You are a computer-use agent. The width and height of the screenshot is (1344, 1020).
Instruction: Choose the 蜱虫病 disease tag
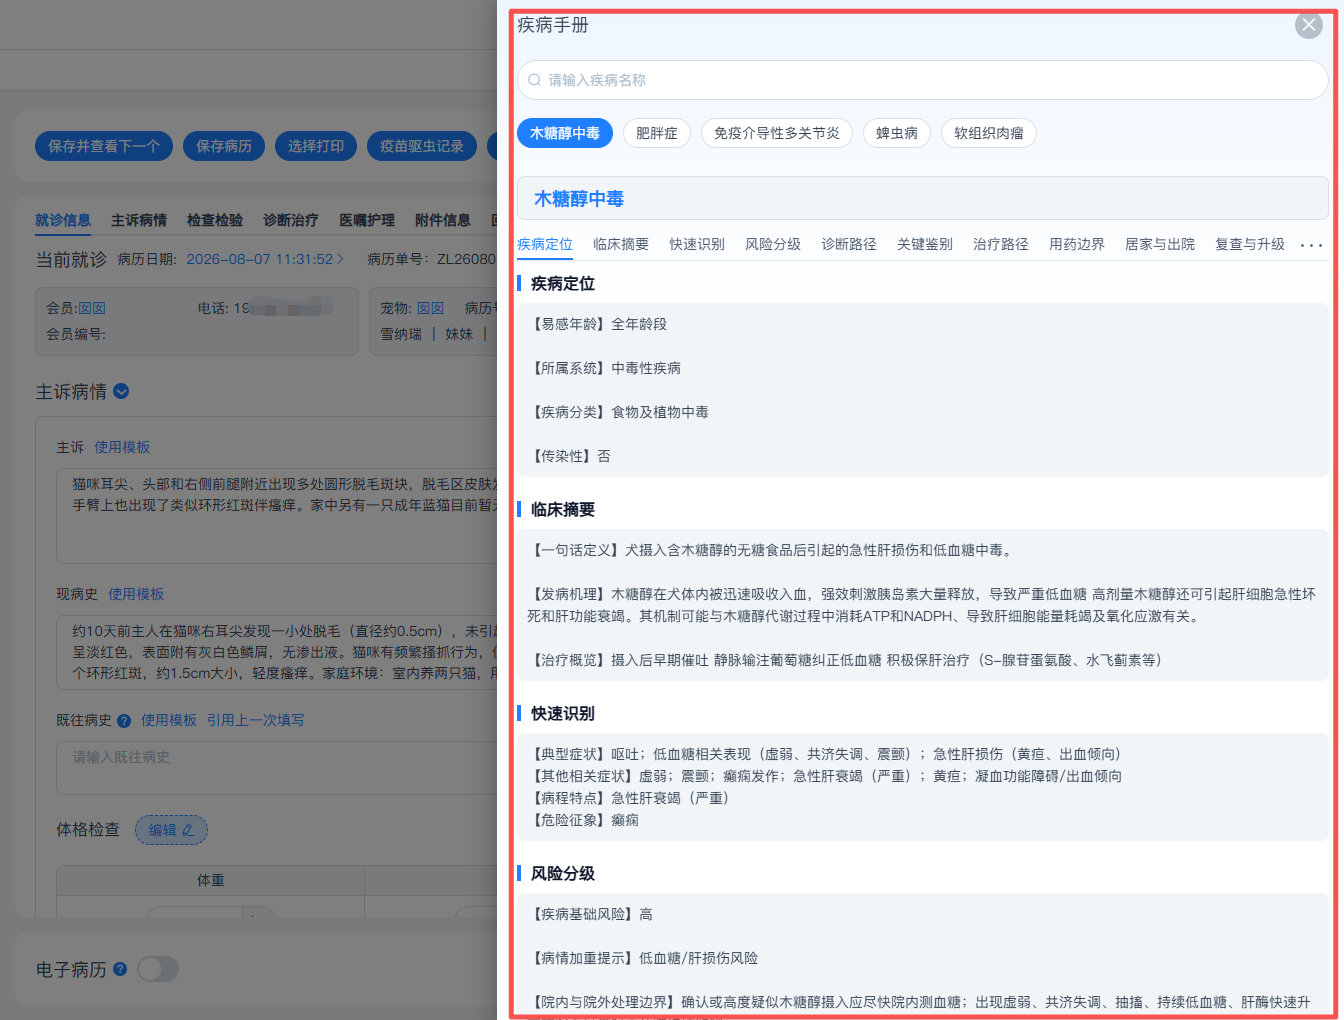(x=897, y=133)
